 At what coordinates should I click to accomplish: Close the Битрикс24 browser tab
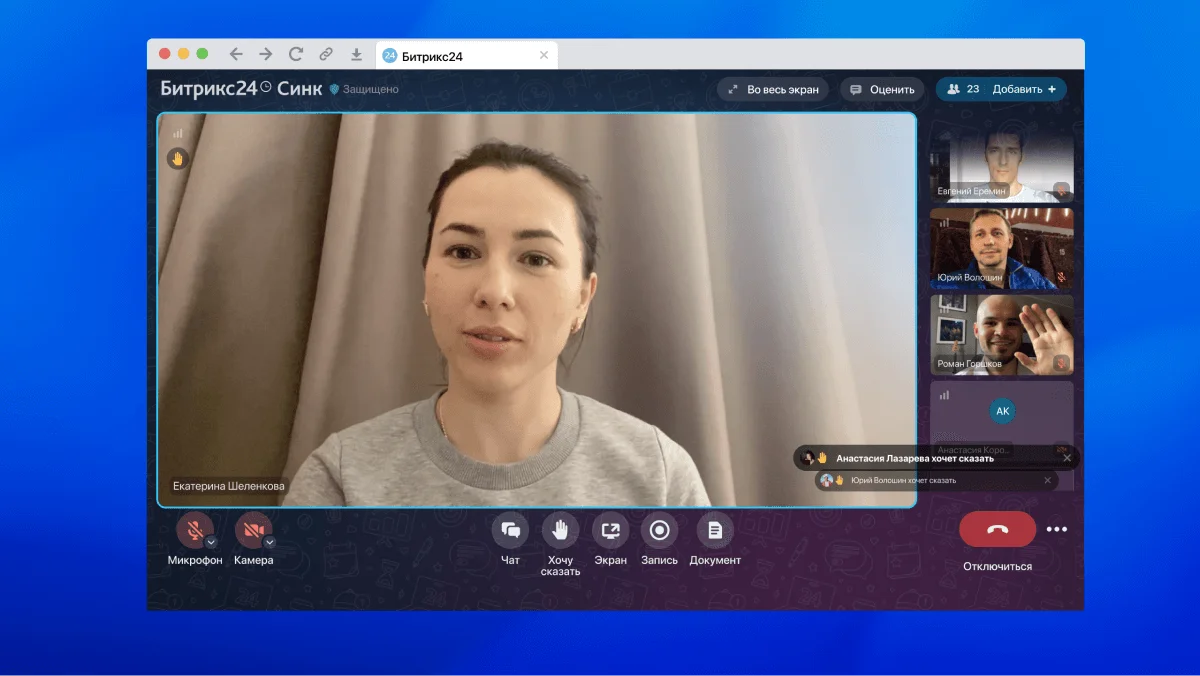(x=544, y=56)
